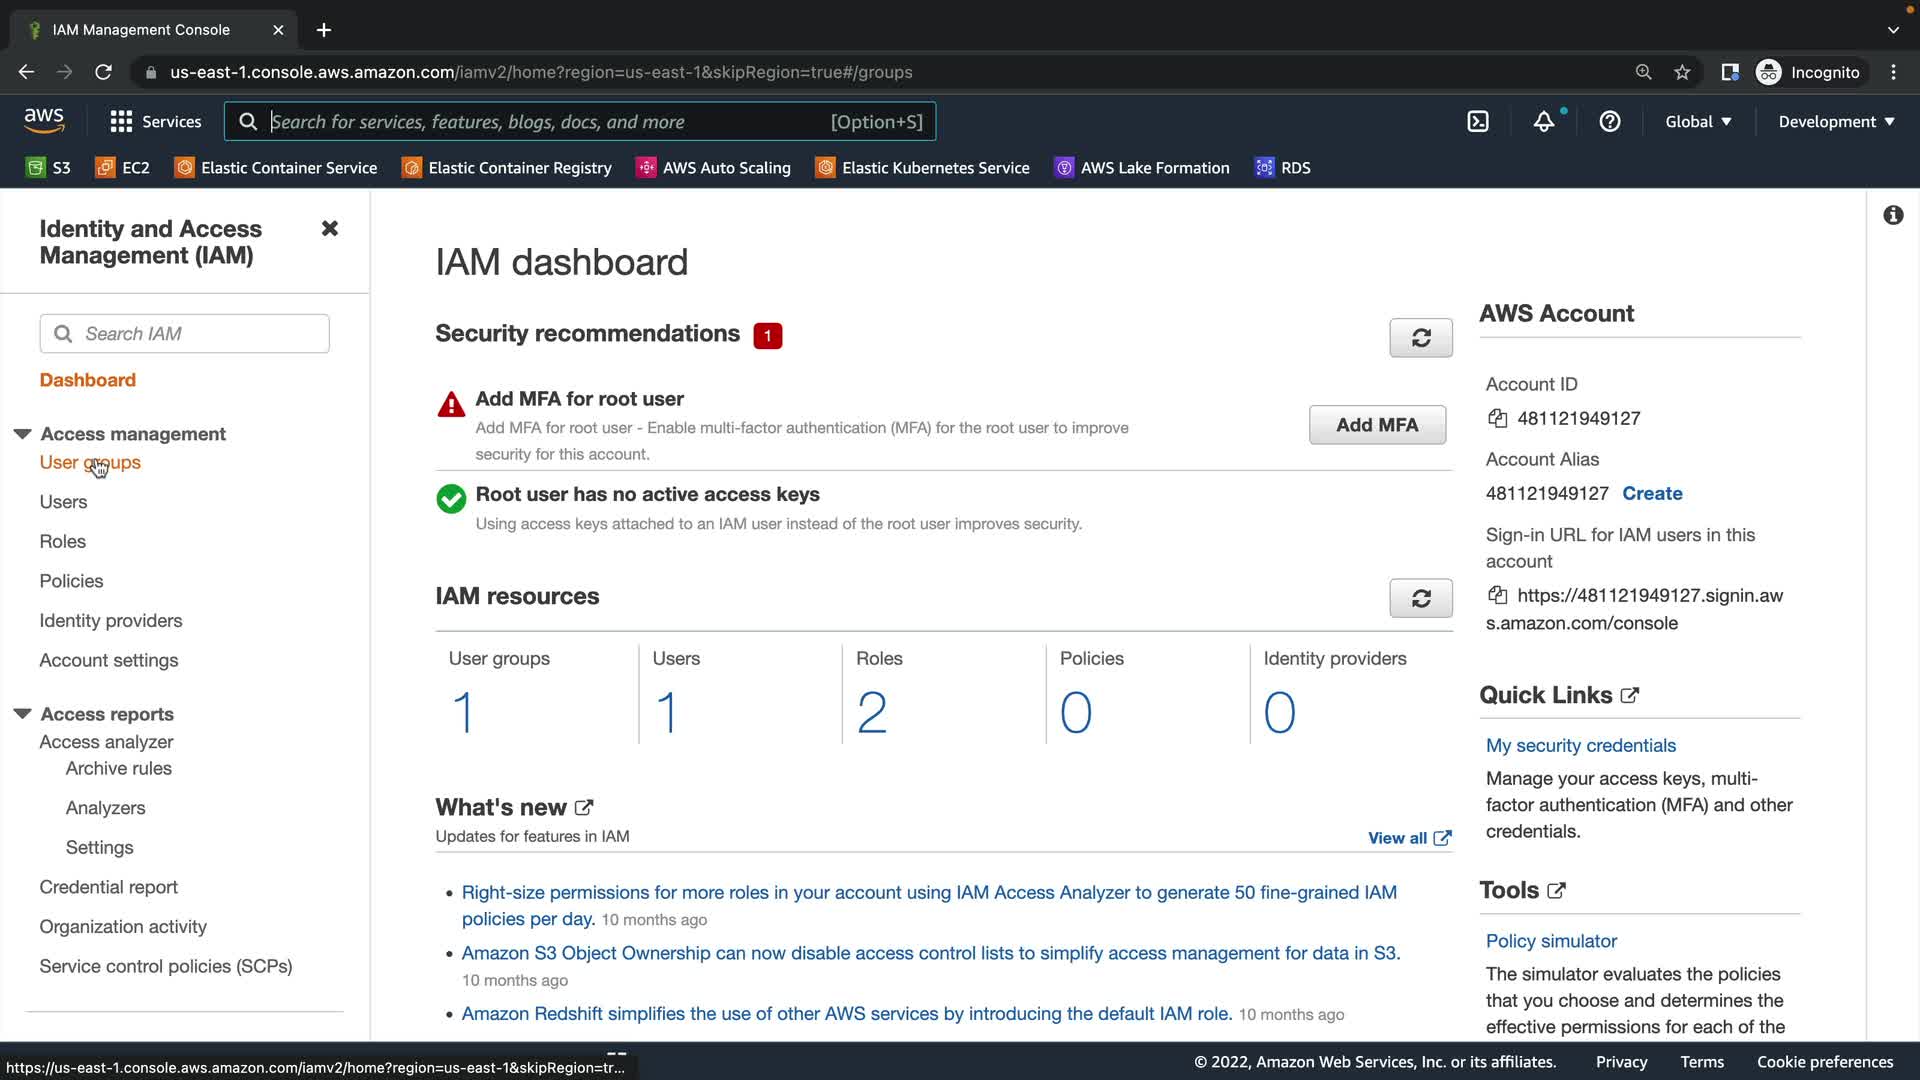Click the help question mark icon
Image resolution: width=1920 pixels, height=1080 pixels.
click(1610, 122)
